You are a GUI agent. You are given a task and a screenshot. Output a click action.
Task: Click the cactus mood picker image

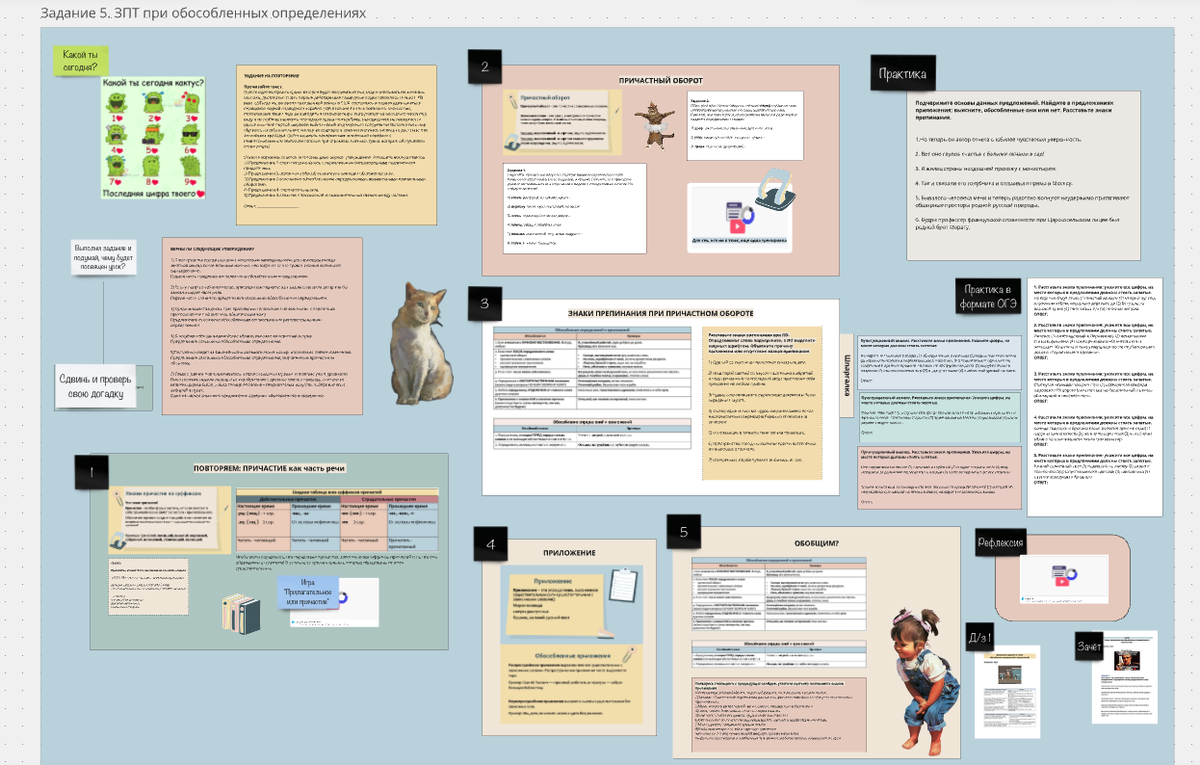click(154, 138)
